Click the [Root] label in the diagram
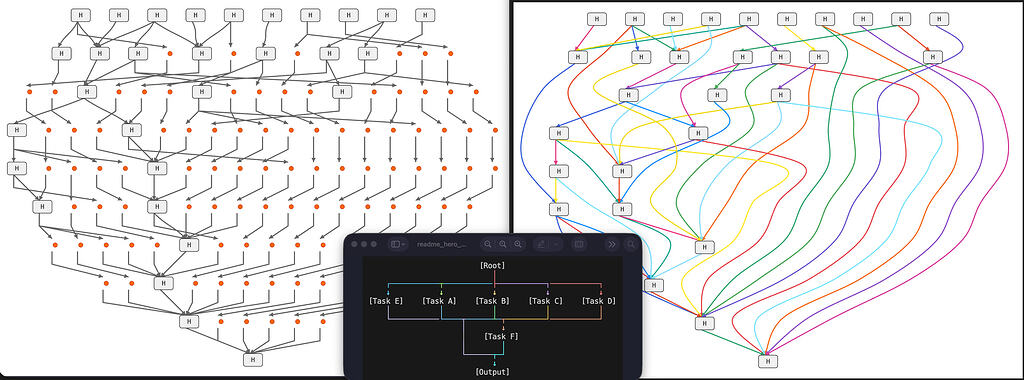Image resolution: width=1024 pixels, height=380 pixels. pyautogui.click(x=492, y=266)
